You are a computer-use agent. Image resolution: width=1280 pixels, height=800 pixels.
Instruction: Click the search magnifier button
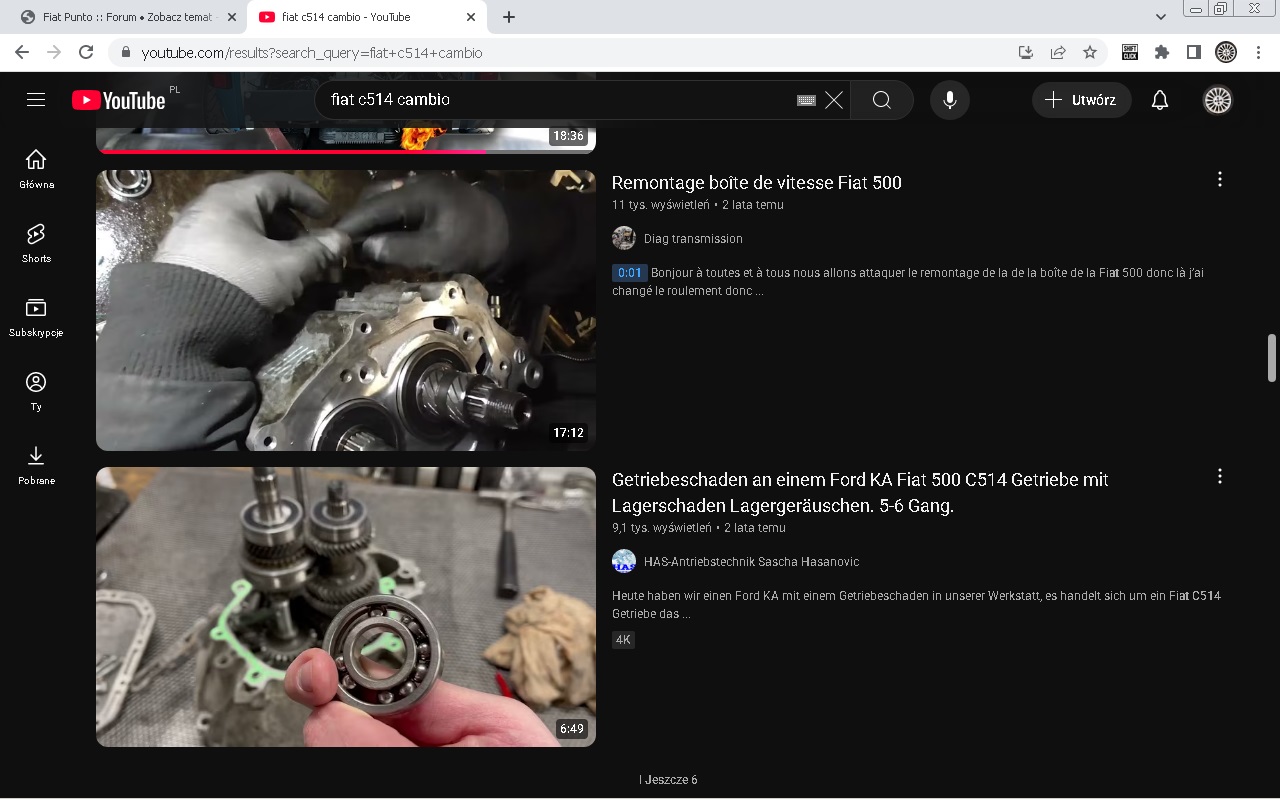click(881, 100)
